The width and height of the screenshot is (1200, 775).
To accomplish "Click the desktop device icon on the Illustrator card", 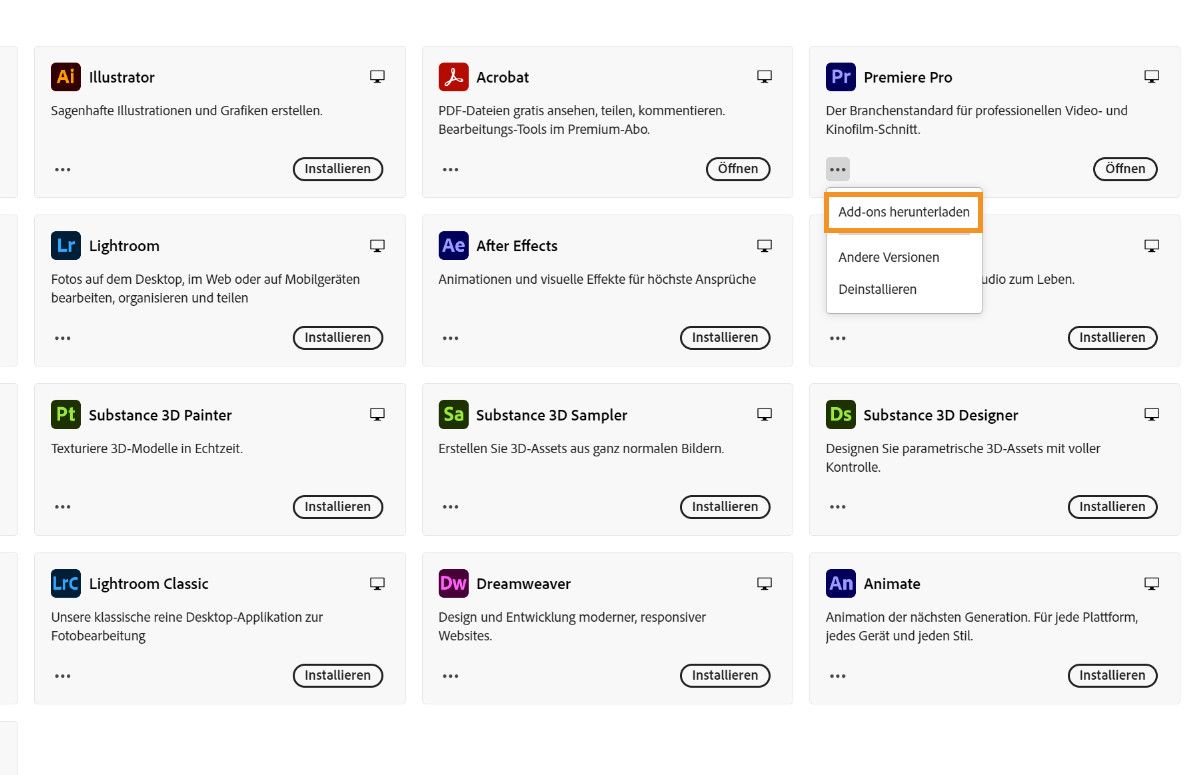I will [x=377, y=75].
